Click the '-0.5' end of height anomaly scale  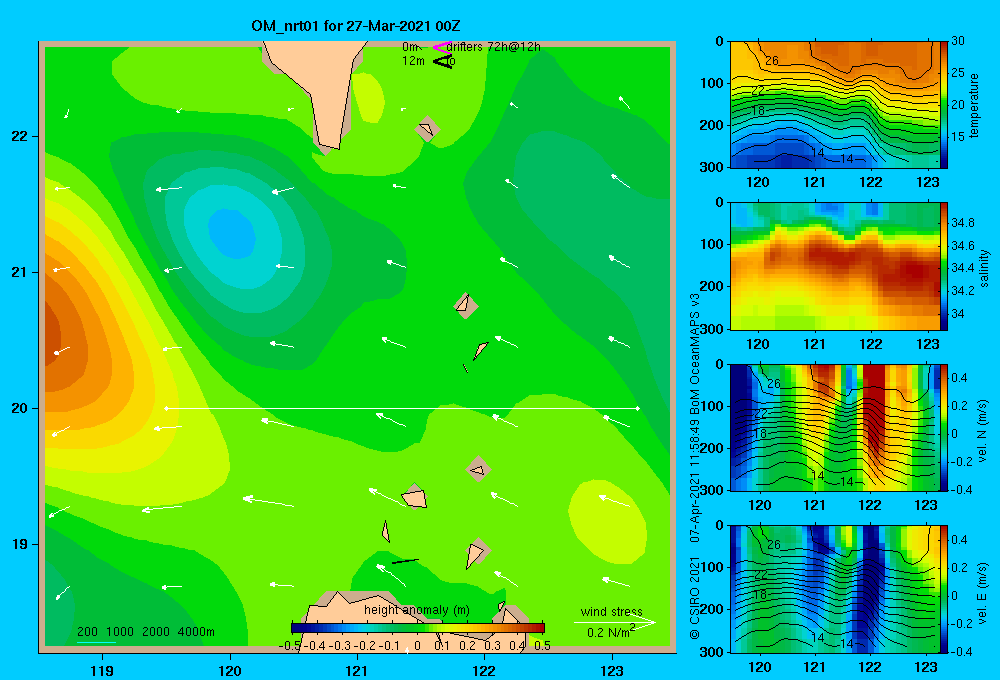(290, 646)
